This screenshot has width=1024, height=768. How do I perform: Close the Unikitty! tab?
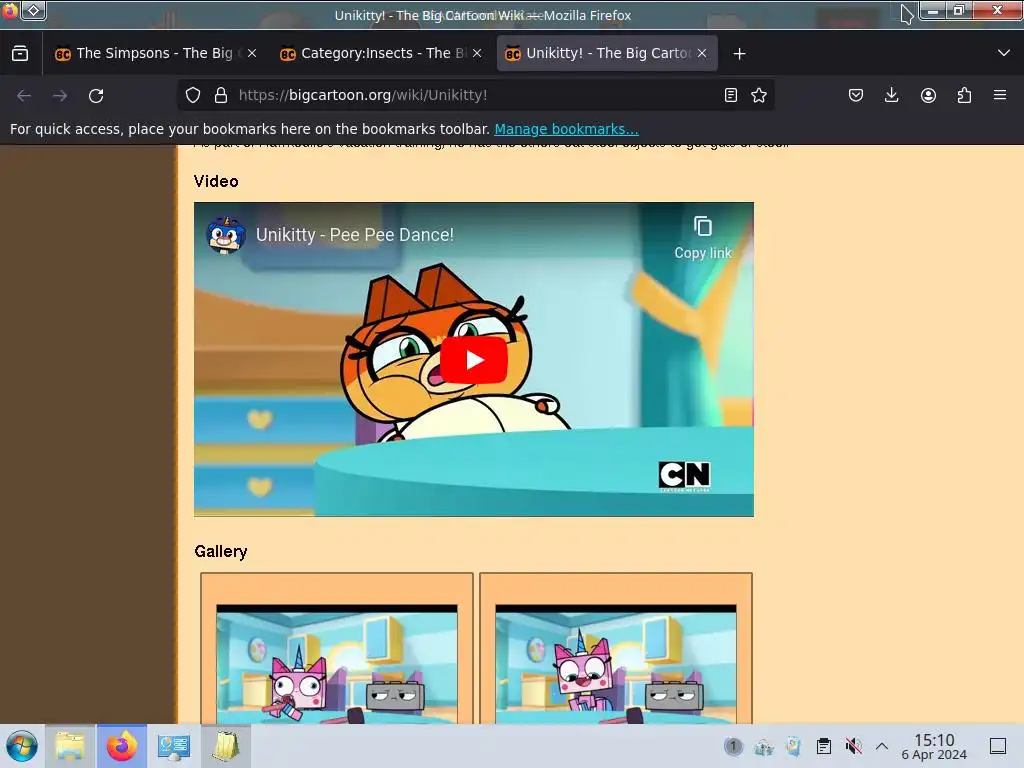702,54
